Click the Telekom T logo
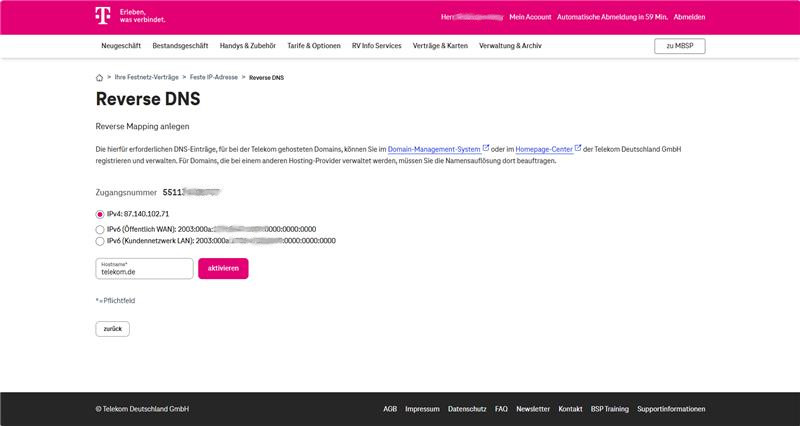800x426 pixels. click(x=103, y=16)
